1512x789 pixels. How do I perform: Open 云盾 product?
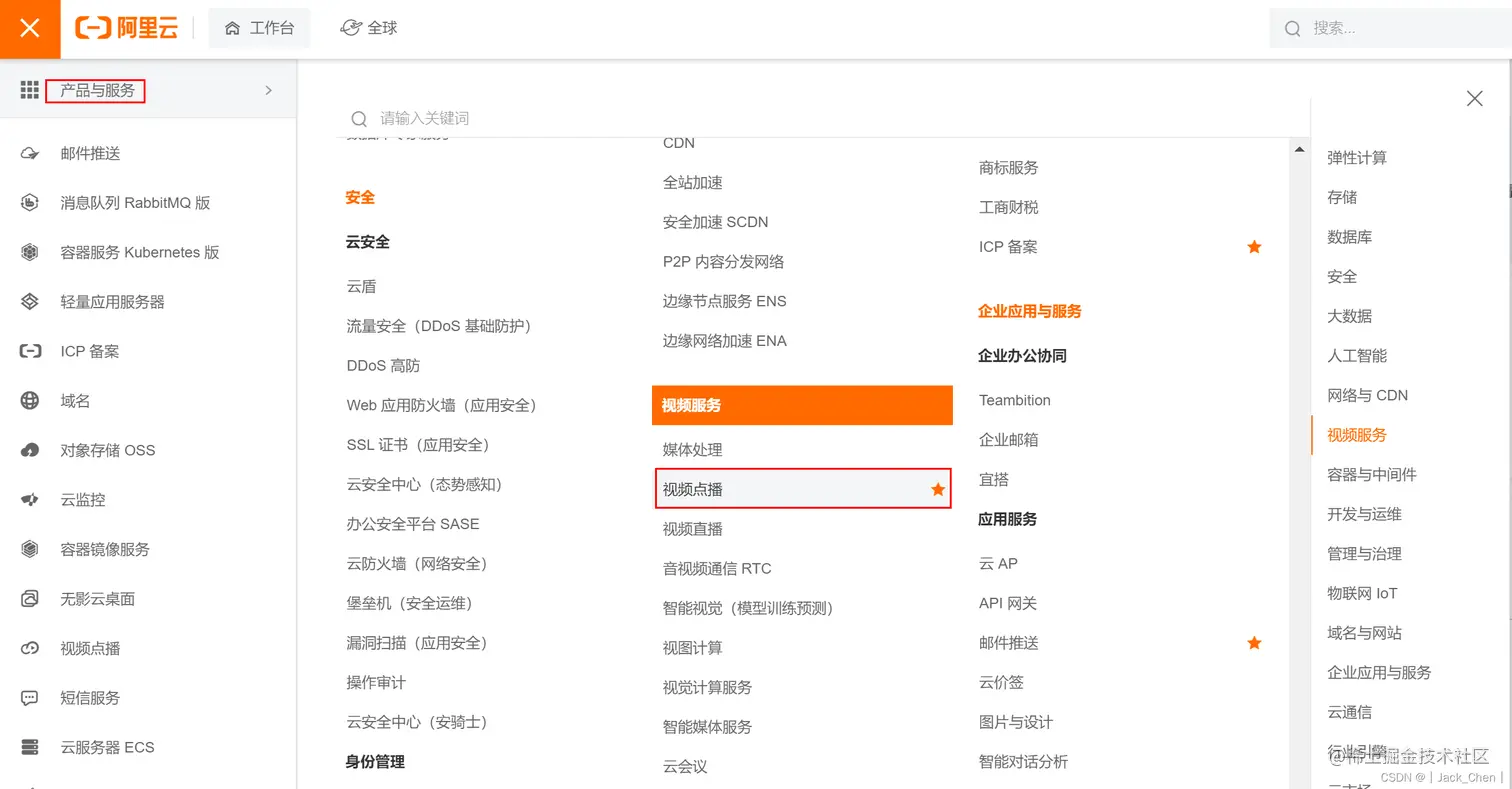tap(361, 286)
